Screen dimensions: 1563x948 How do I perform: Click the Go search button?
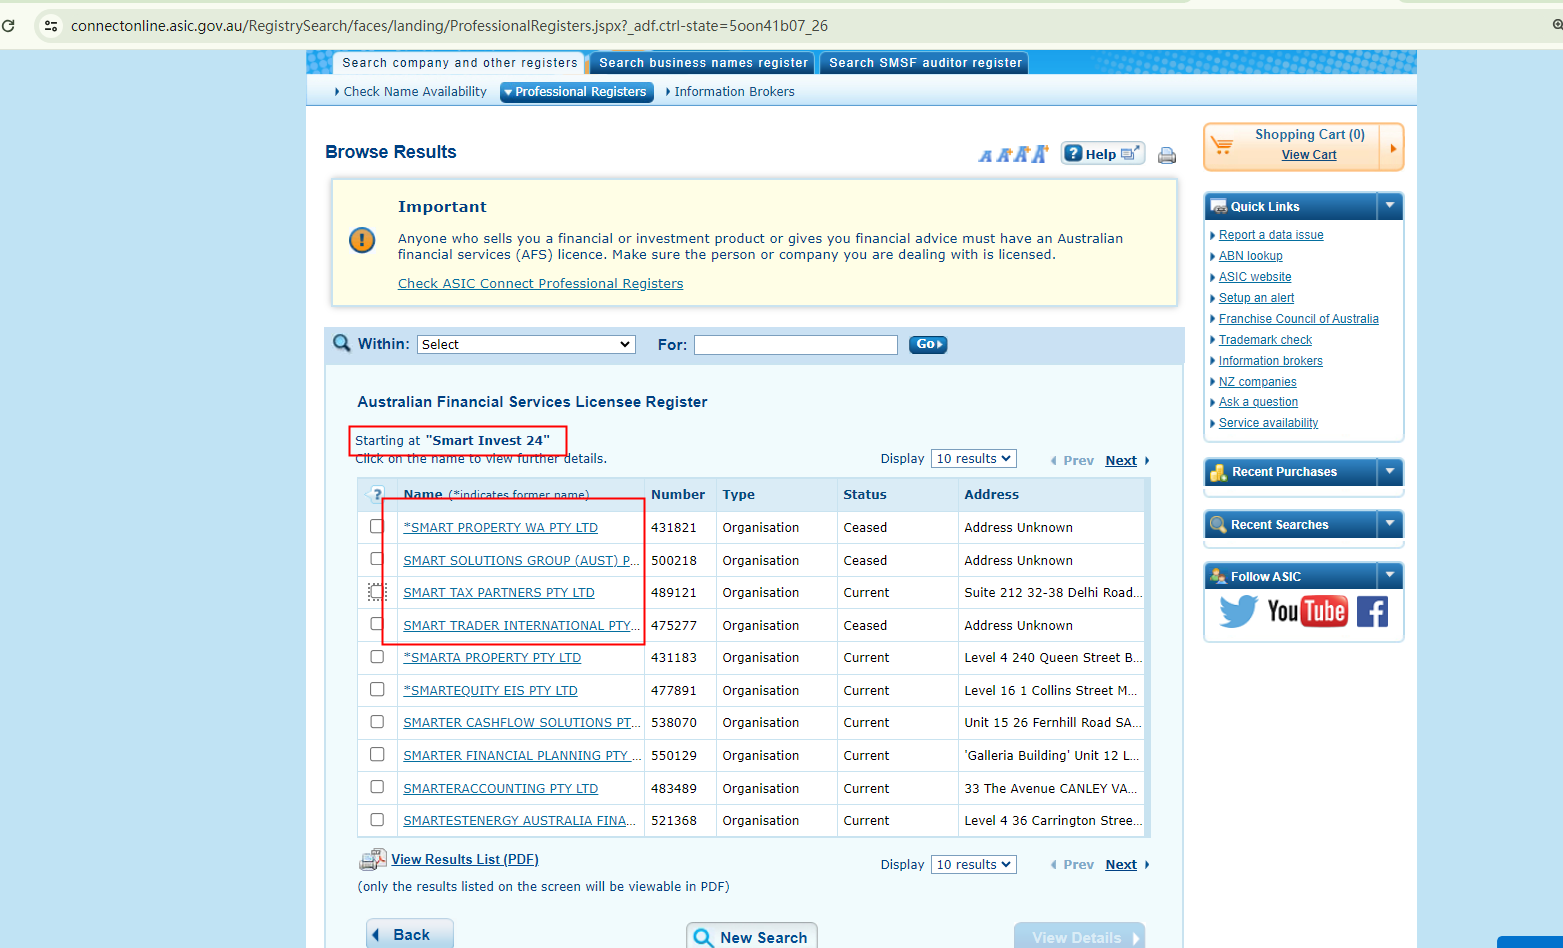tap(928, 344)
